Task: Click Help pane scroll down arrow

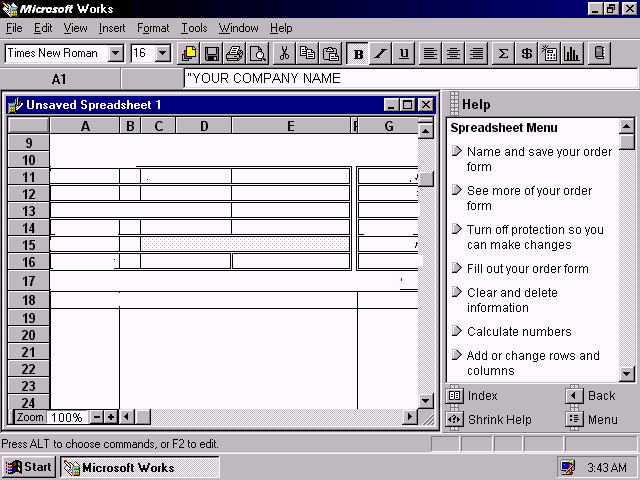Action: (627, 373)
